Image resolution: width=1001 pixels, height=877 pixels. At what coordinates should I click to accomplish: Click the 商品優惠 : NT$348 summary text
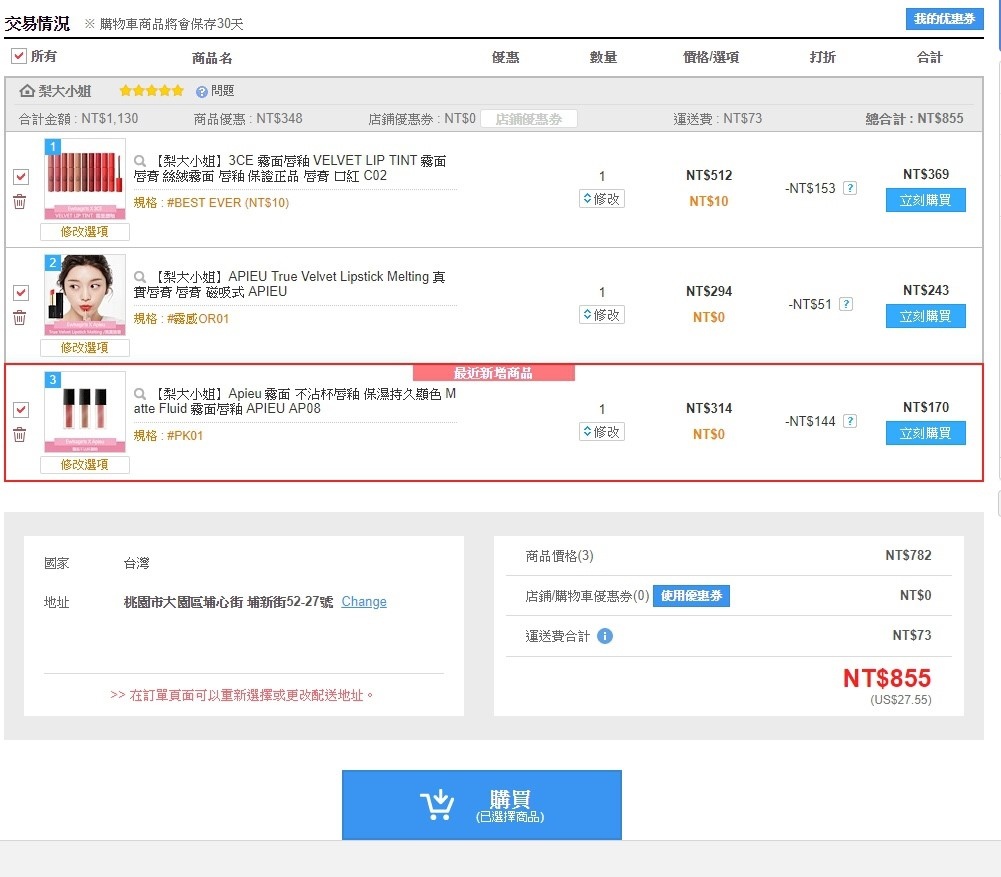pyautogui.click(x=248, y=119)
